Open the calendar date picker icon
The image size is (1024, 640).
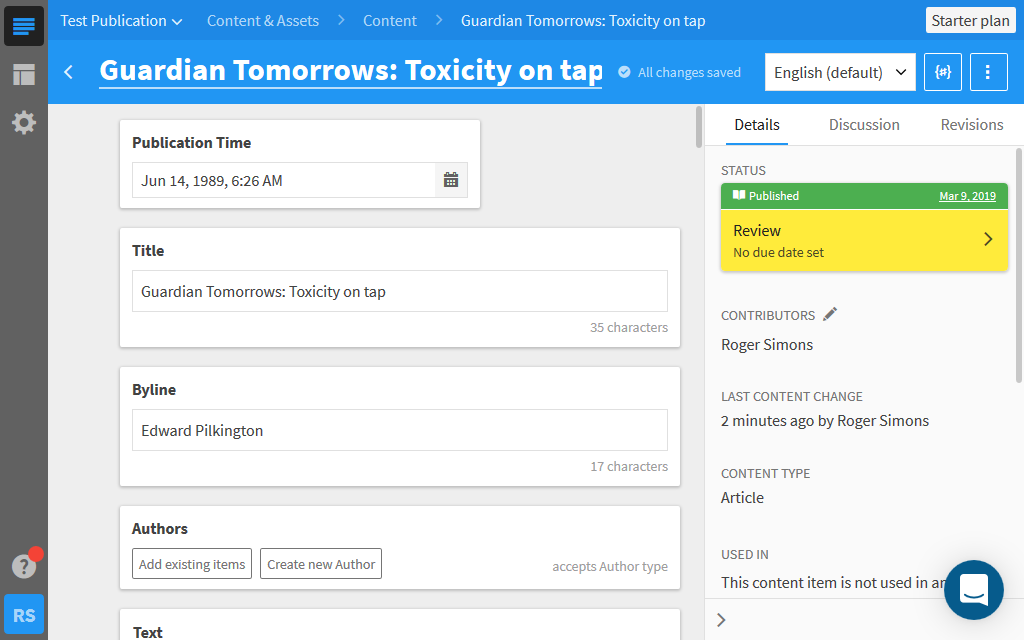(451, 181)
